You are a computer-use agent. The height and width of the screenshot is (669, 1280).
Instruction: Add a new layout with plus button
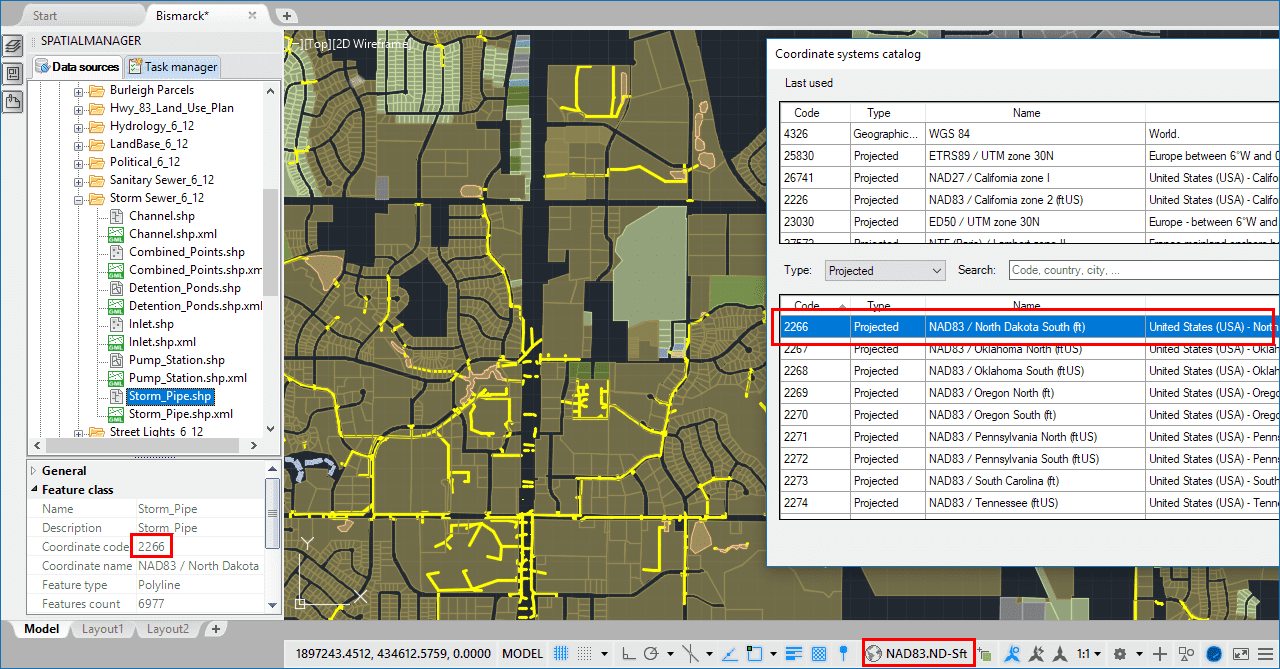215,629
